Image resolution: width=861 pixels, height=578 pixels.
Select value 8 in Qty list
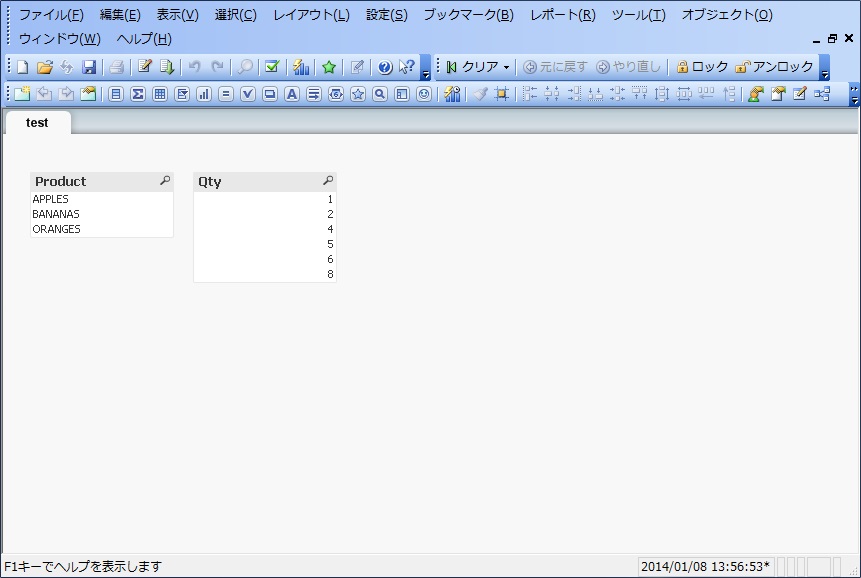point(265,274)
